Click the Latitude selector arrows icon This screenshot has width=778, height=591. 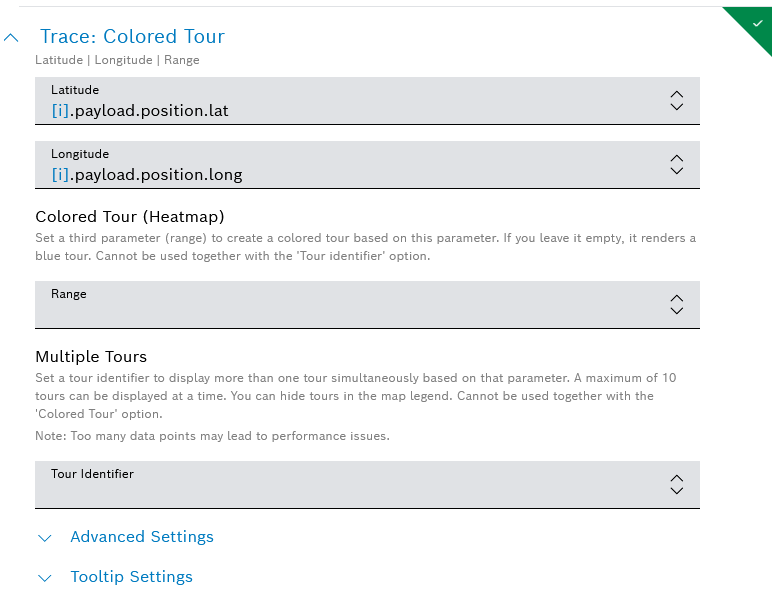tap(677, 100)
